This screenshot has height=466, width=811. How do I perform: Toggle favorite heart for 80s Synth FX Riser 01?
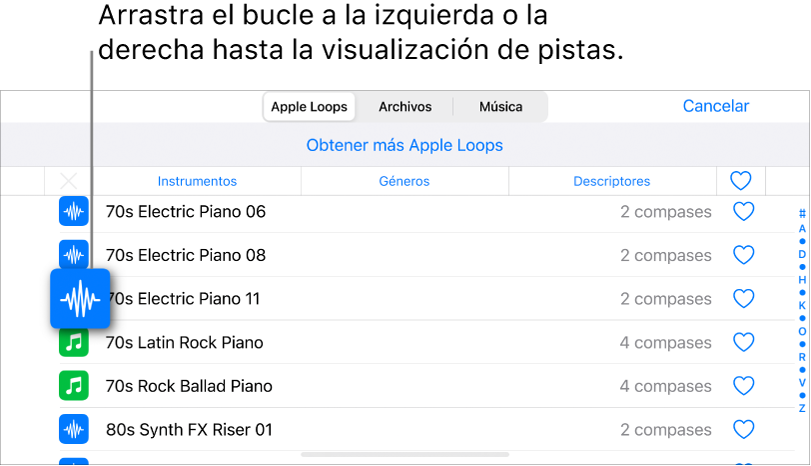pos(743,430)
